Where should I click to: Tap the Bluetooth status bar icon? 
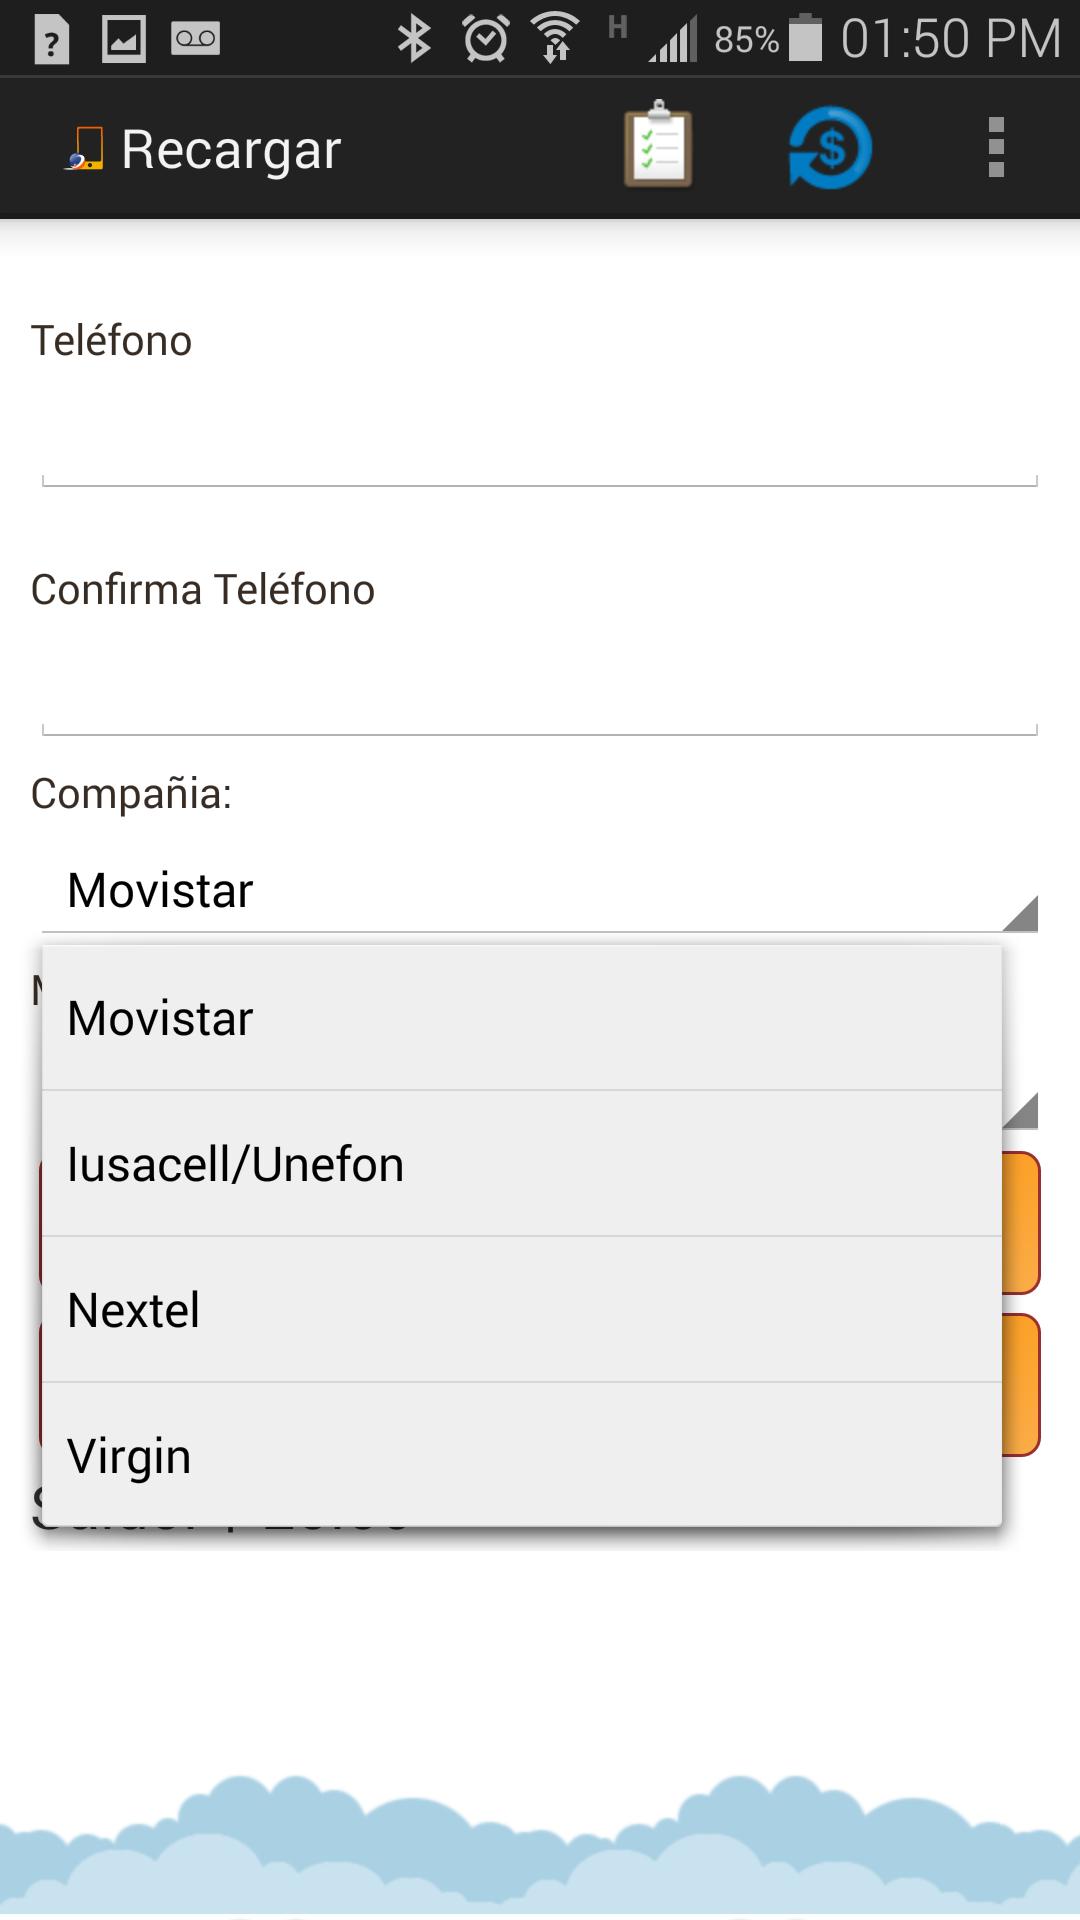(413, 38)
